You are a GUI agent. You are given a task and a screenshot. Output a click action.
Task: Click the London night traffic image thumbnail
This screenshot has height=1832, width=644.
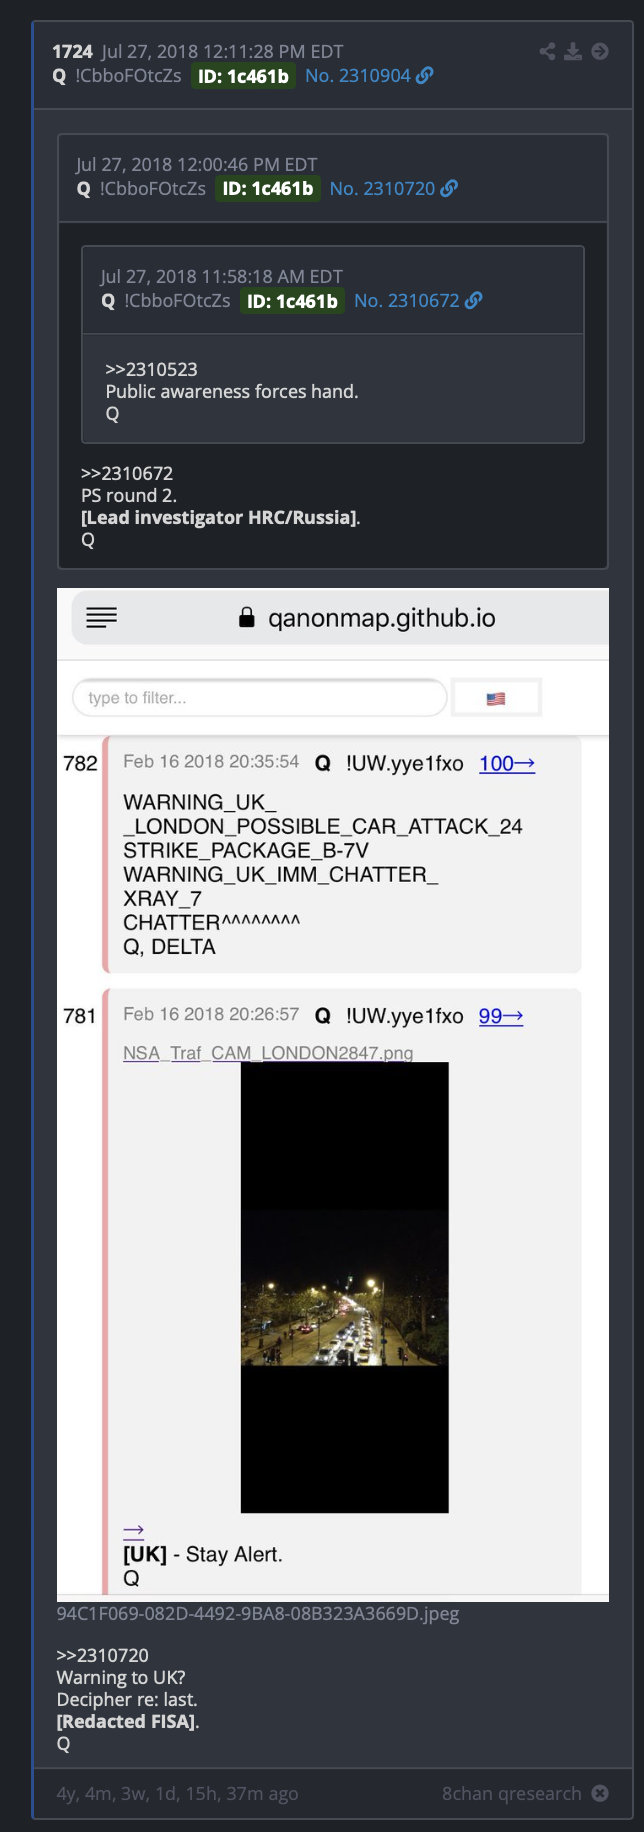pos(345,1287)
